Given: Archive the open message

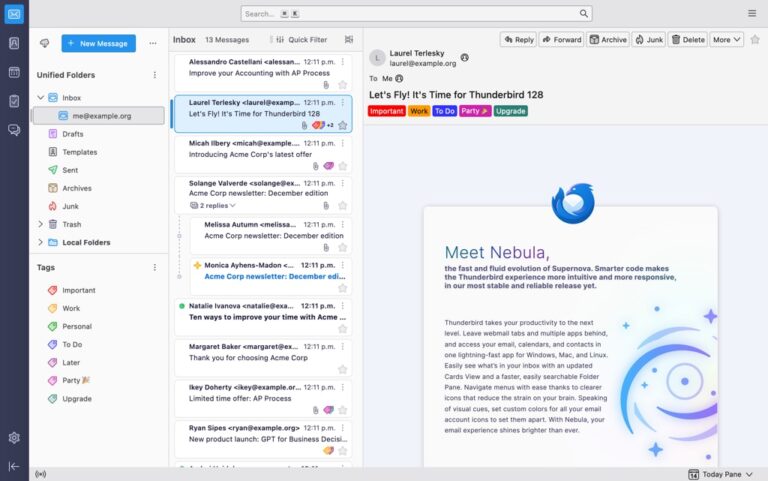Looking at the screenshot, I should 608,40.
